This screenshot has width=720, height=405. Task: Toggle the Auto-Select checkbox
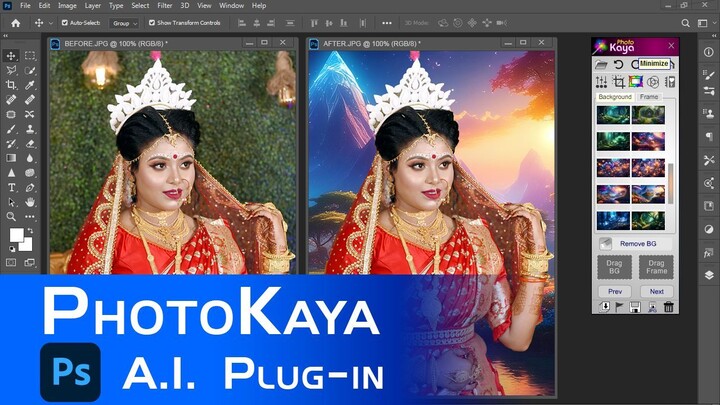[x=65, y=22]
